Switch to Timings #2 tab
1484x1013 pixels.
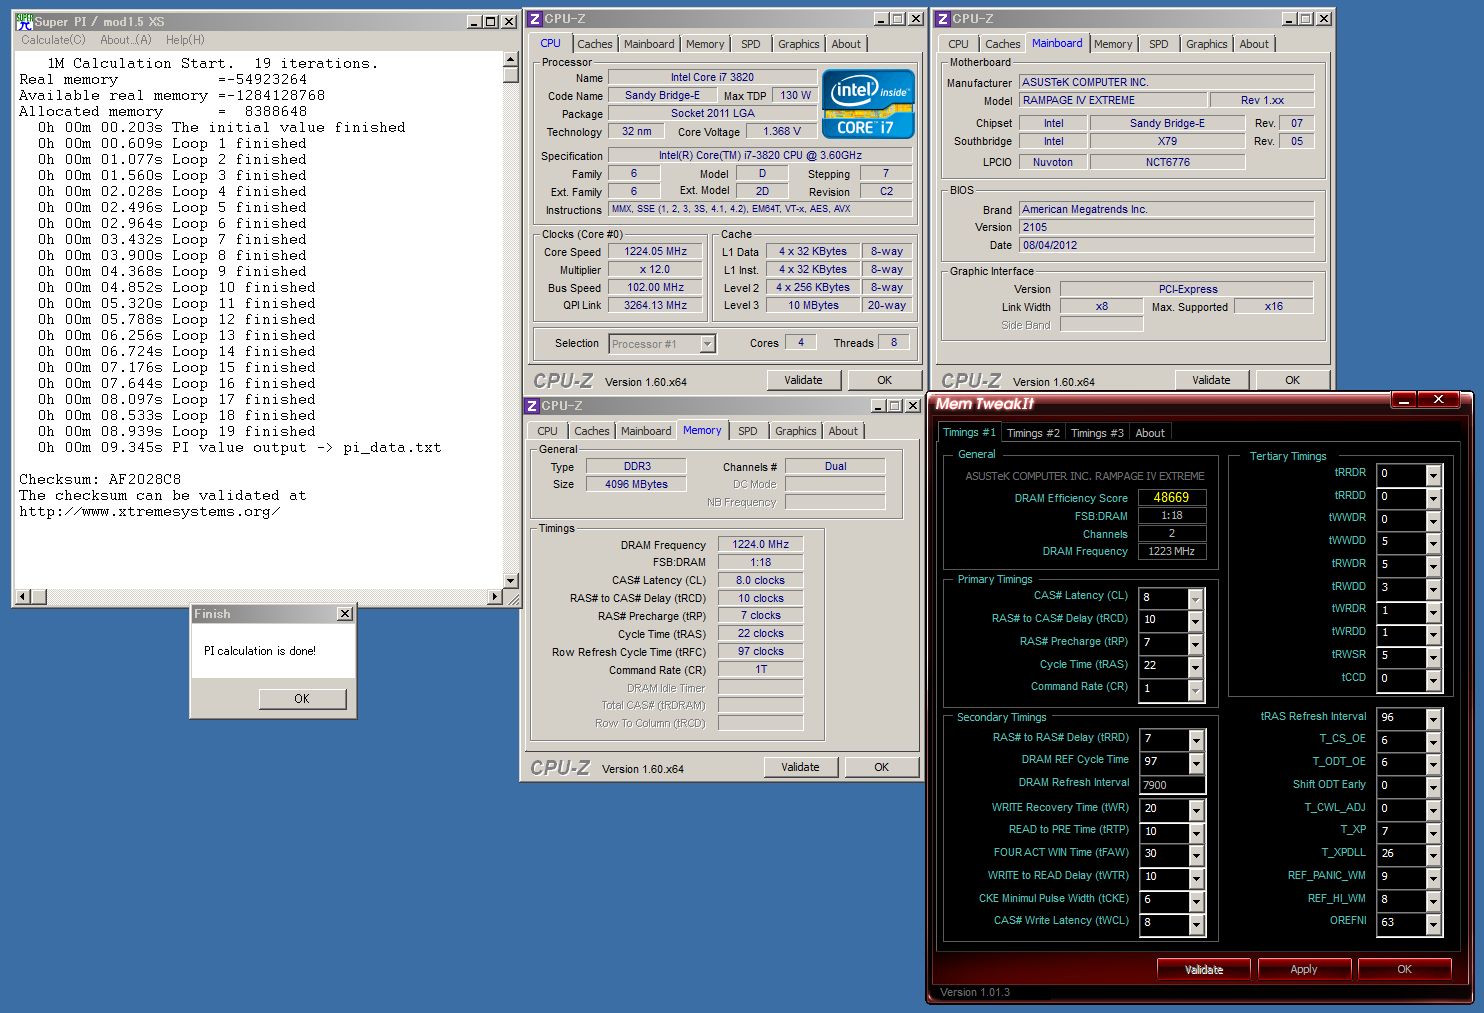(x=1032, y=433)
